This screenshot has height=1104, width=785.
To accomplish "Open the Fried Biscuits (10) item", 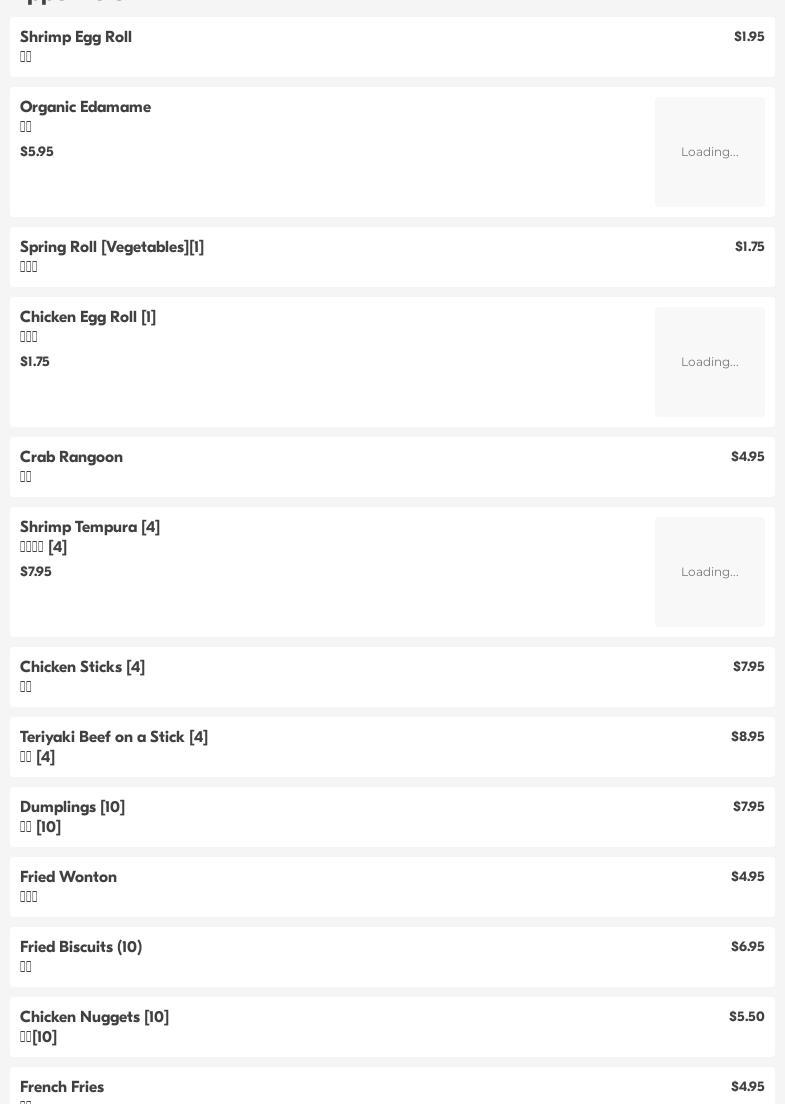I will click(x=81, y=947).
